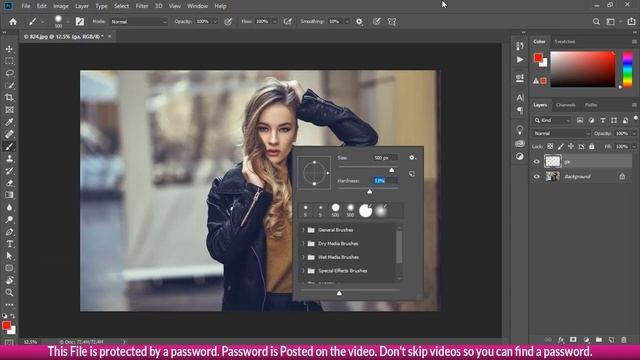
Task: Open the Character panel icon
Action: [x=520, y=98]
